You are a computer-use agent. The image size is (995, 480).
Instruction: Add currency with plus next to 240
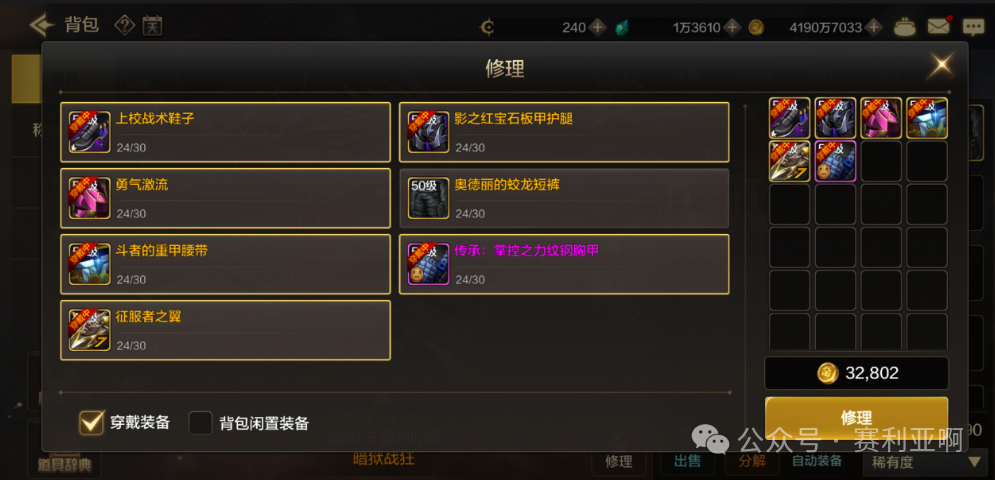pyautogui.click(x=597, y=27)
